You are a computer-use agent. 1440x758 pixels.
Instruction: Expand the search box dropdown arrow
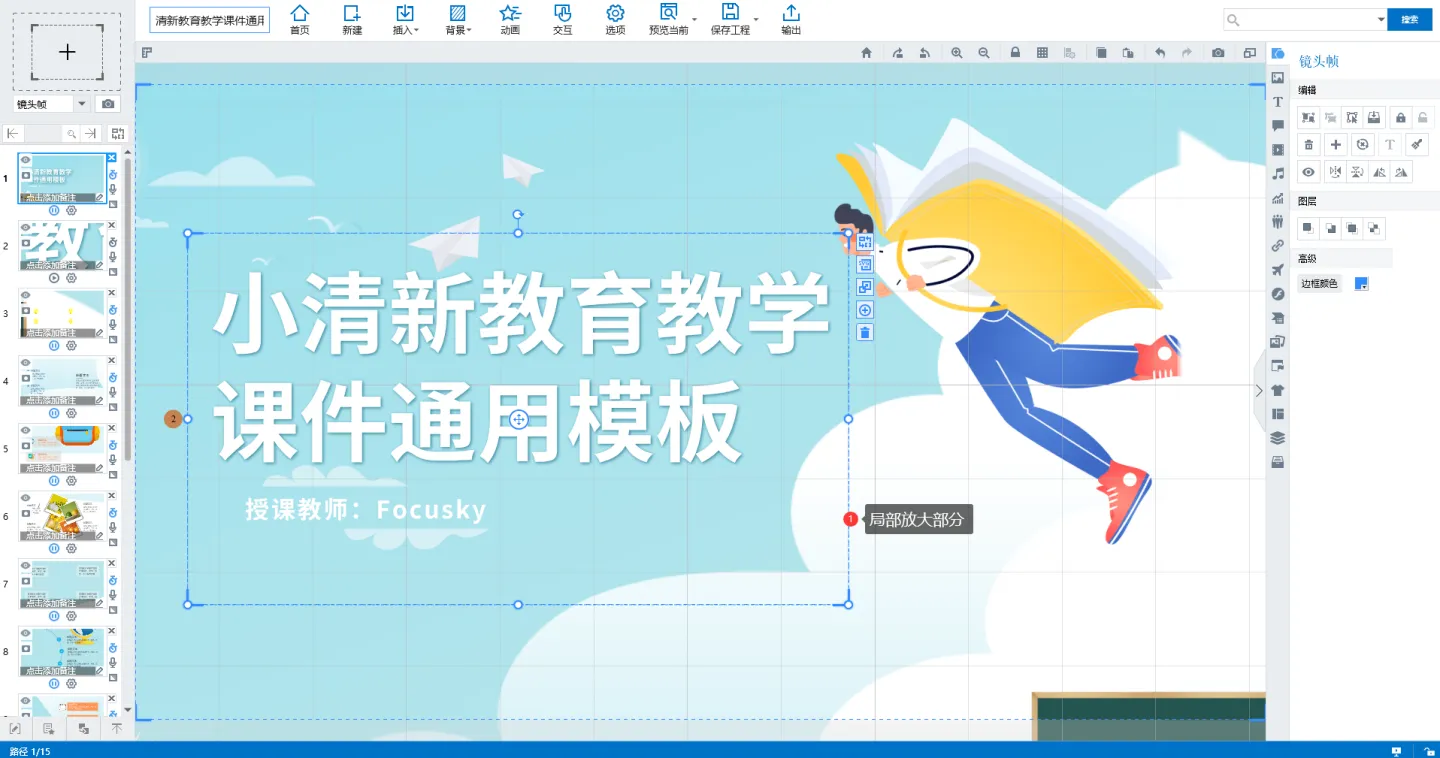click(x=1381, y=19)
